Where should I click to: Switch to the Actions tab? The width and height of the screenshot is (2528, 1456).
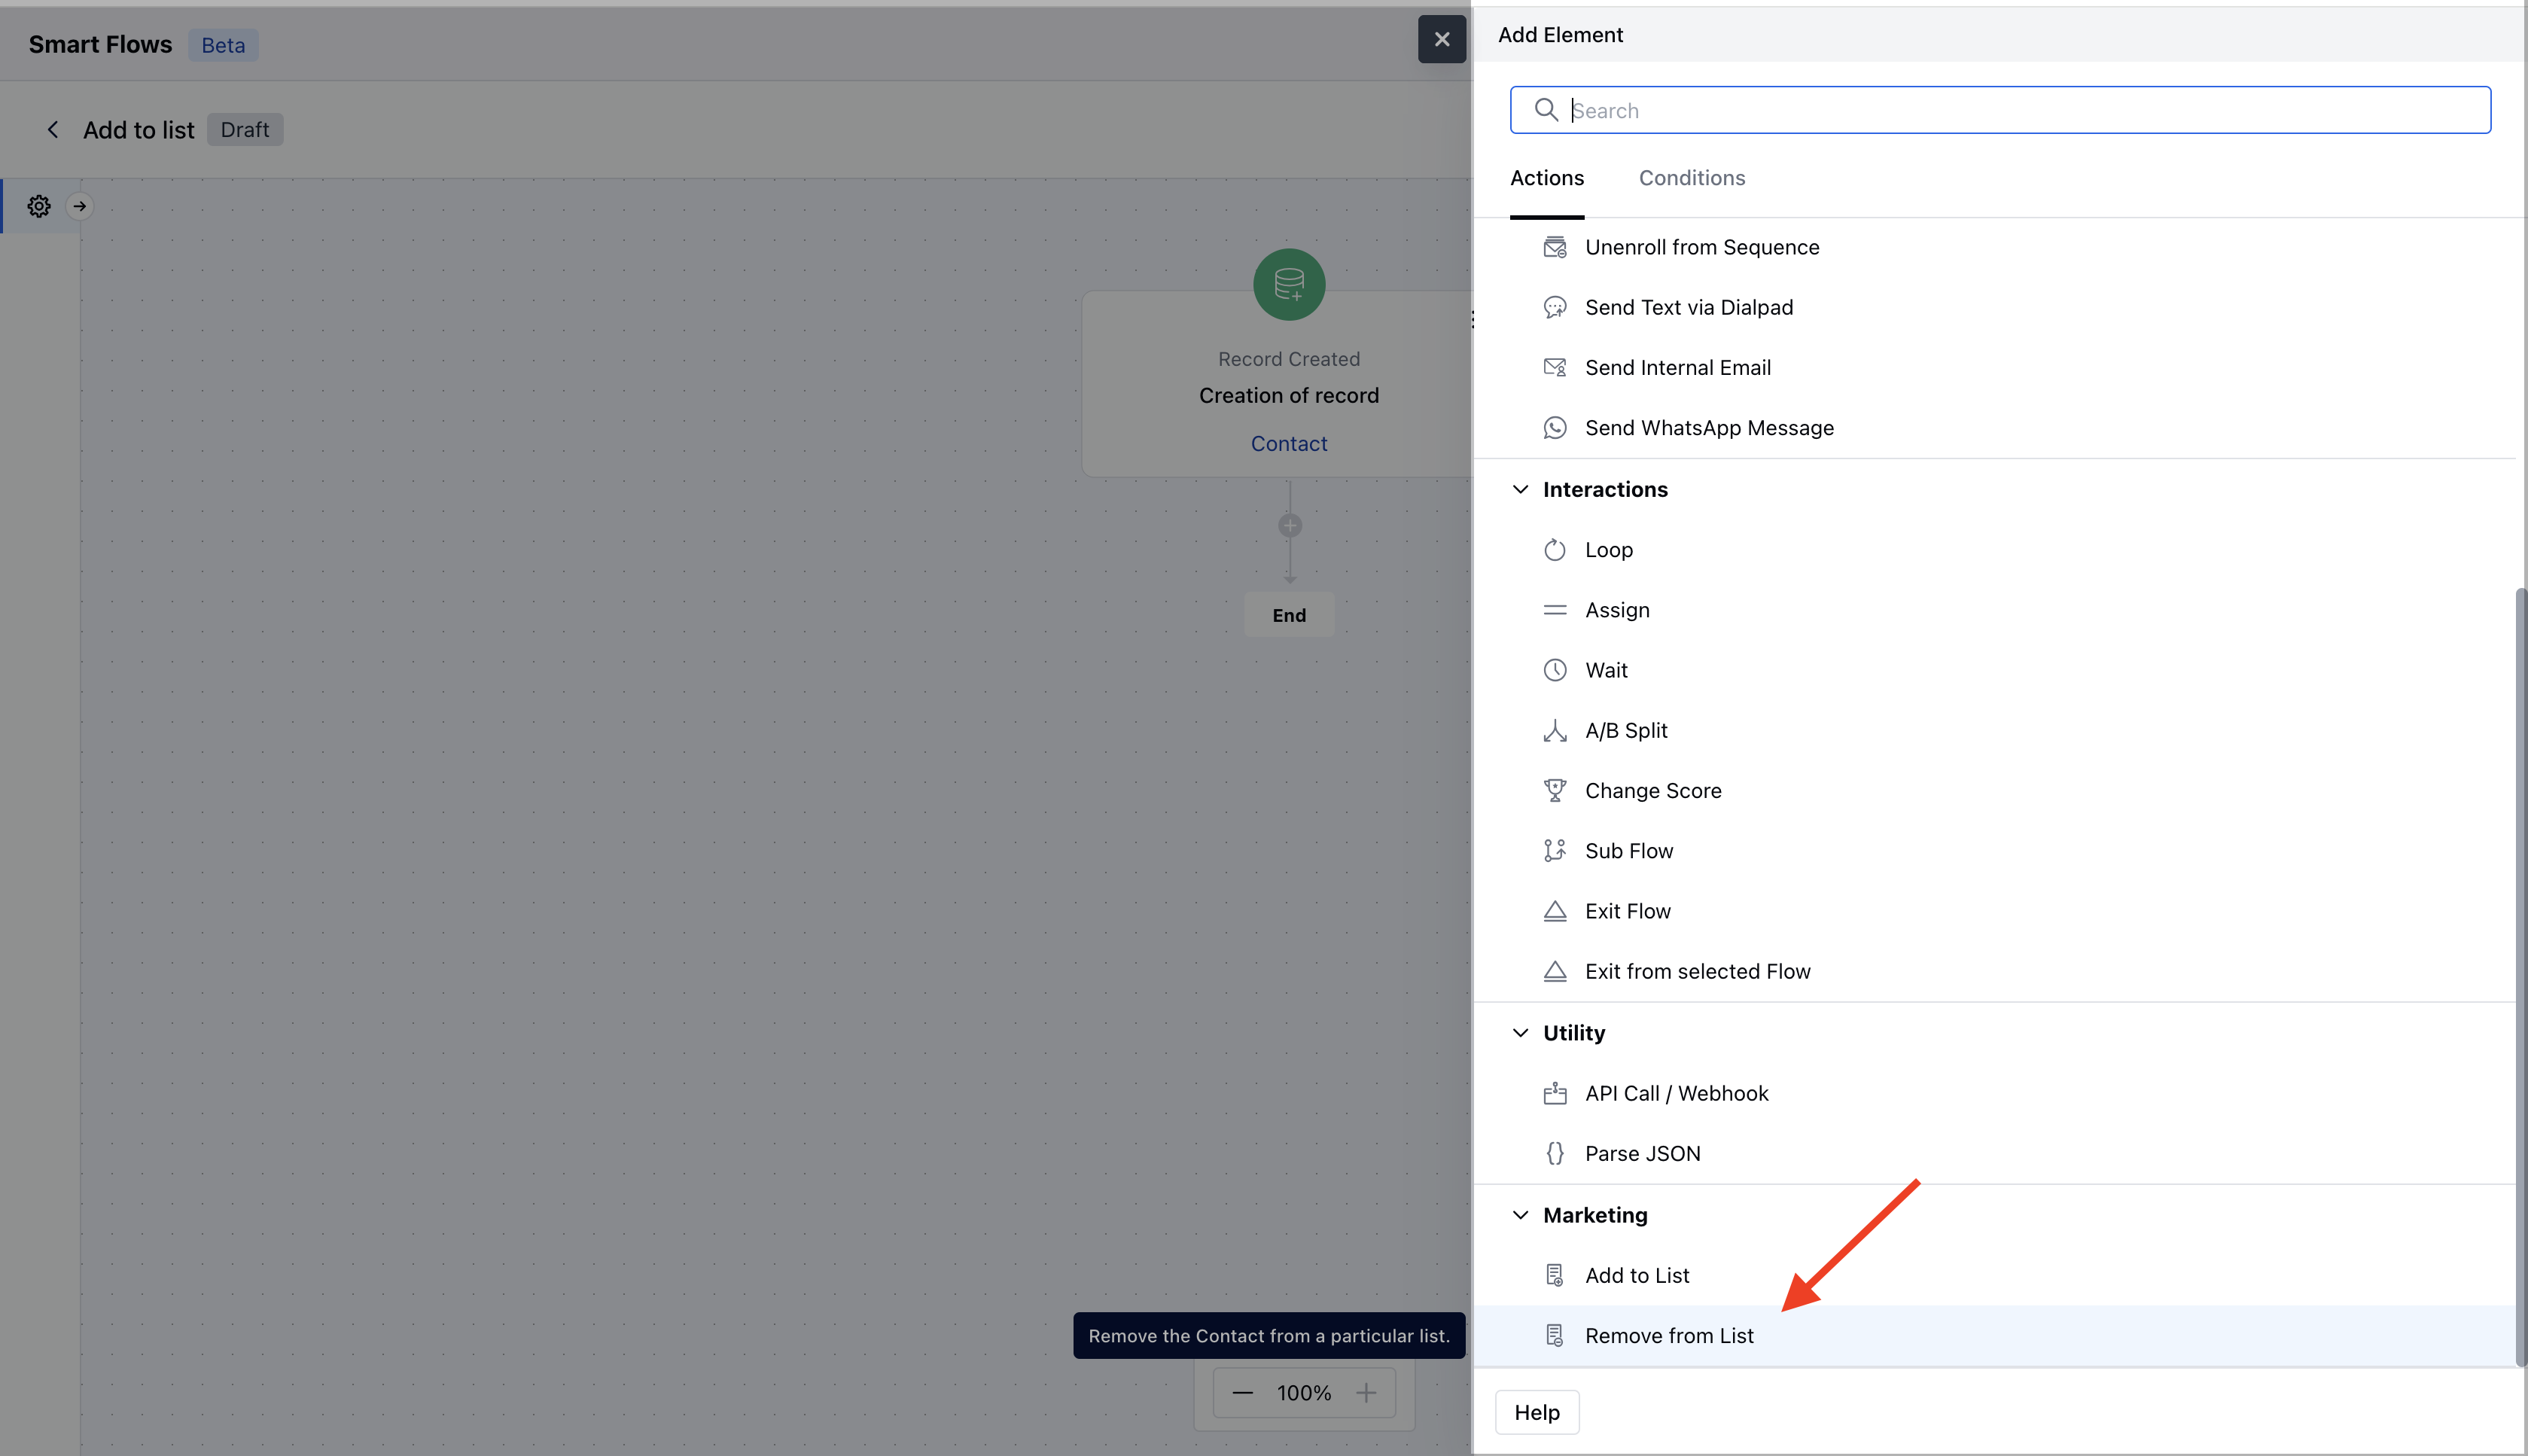point(1546,178)
